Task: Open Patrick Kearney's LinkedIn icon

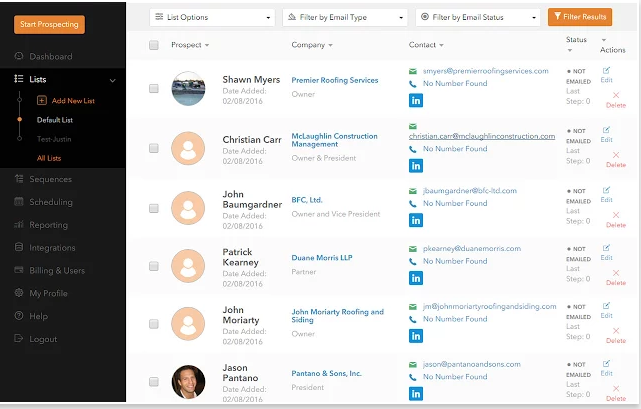Action: 416,278
